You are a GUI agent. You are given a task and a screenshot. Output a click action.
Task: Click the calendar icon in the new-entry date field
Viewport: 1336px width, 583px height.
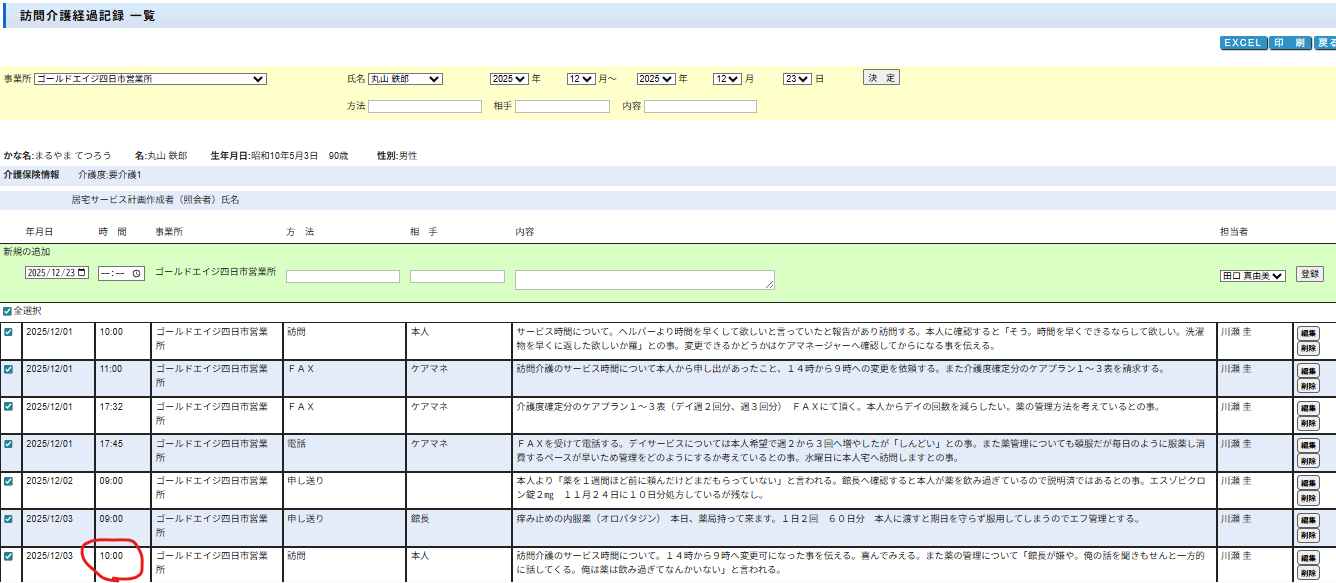pyautogui.click(x=82, y=273)
